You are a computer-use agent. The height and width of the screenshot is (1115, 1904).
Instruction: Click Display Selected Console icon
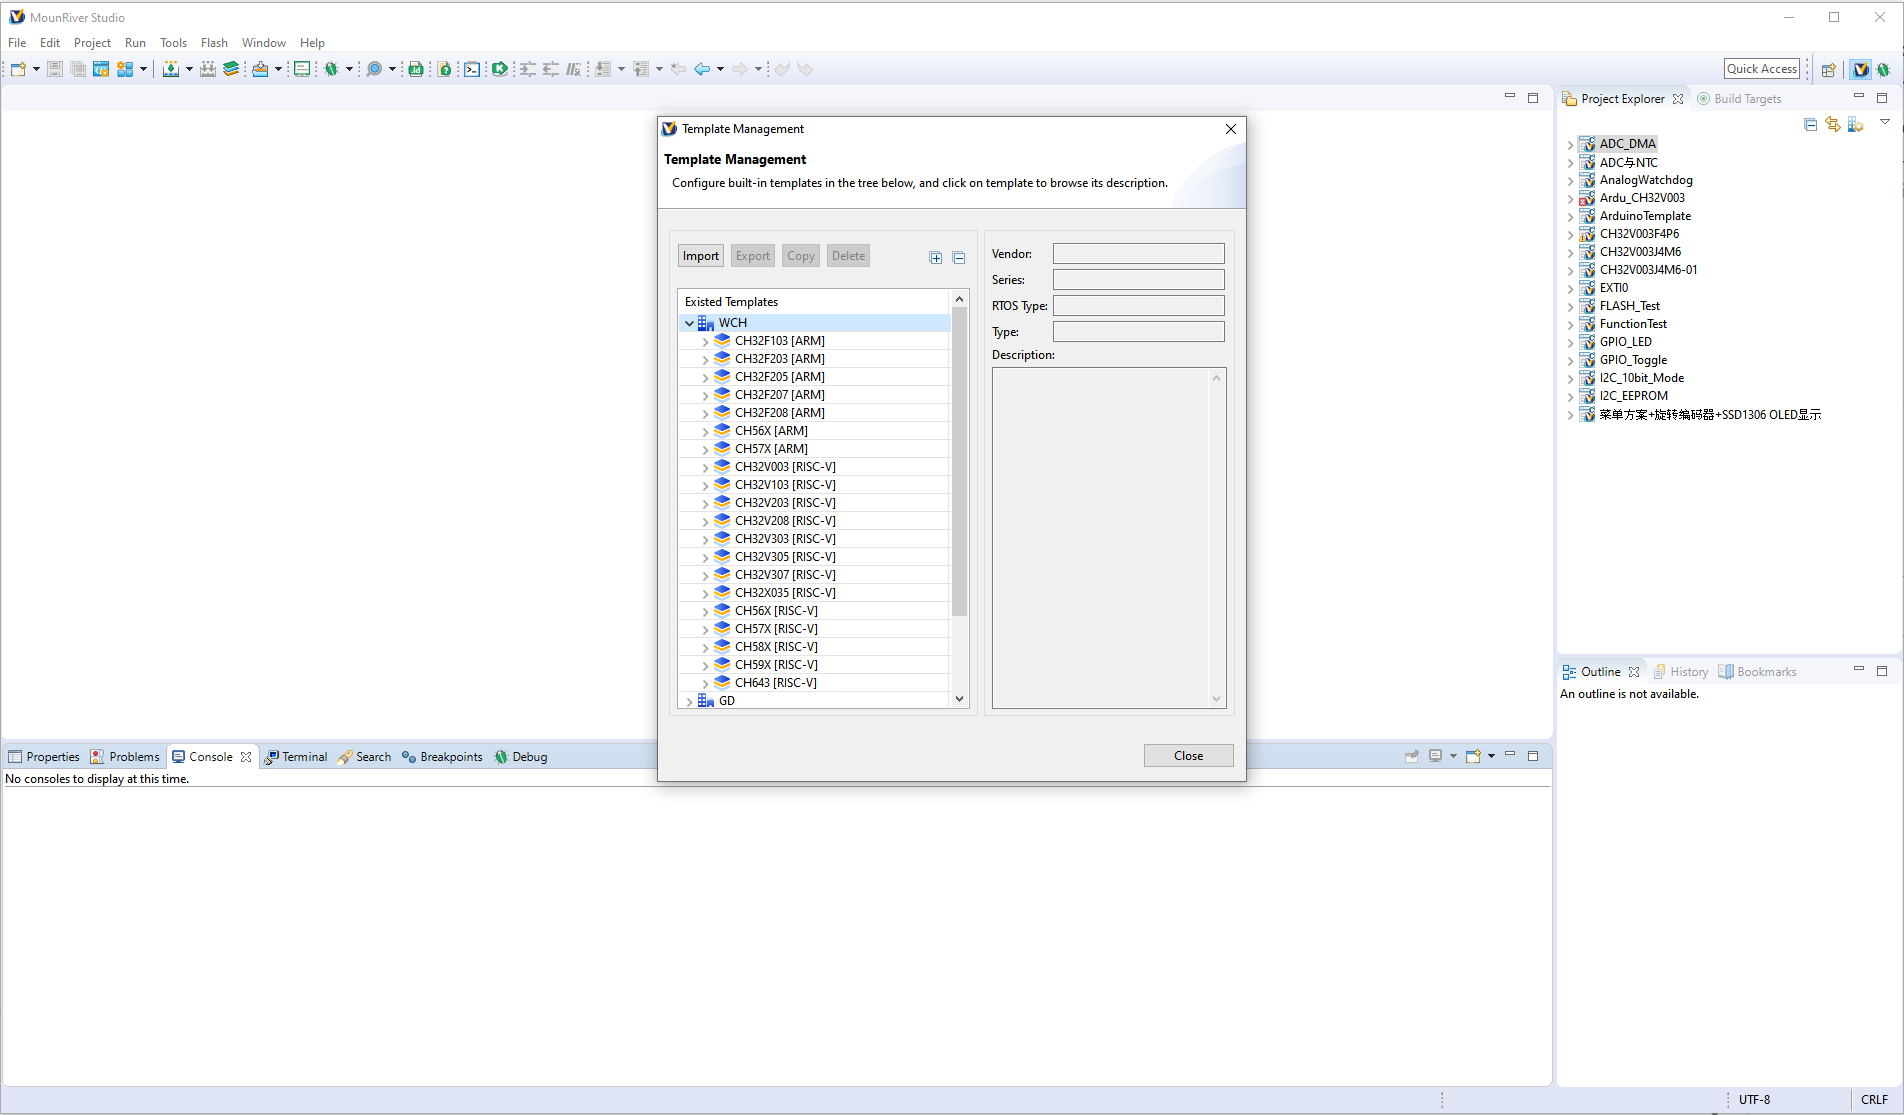click(1436, 756)
